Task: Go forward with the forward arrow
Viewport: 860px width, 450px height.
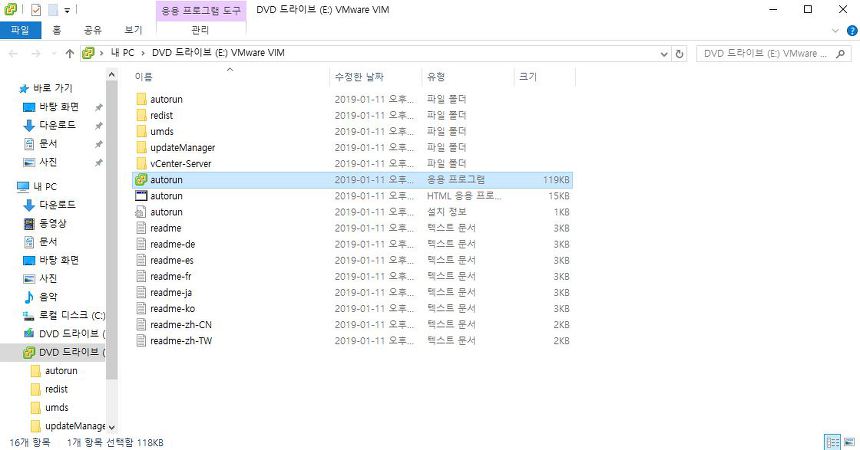Action: click(x=36, y=53)
